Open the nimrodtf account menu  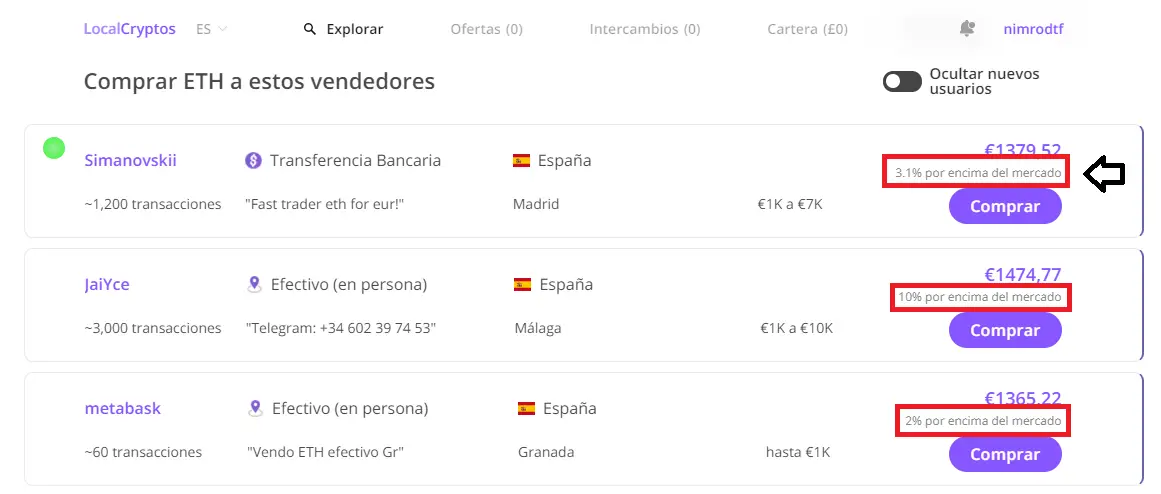[1033, 29]
